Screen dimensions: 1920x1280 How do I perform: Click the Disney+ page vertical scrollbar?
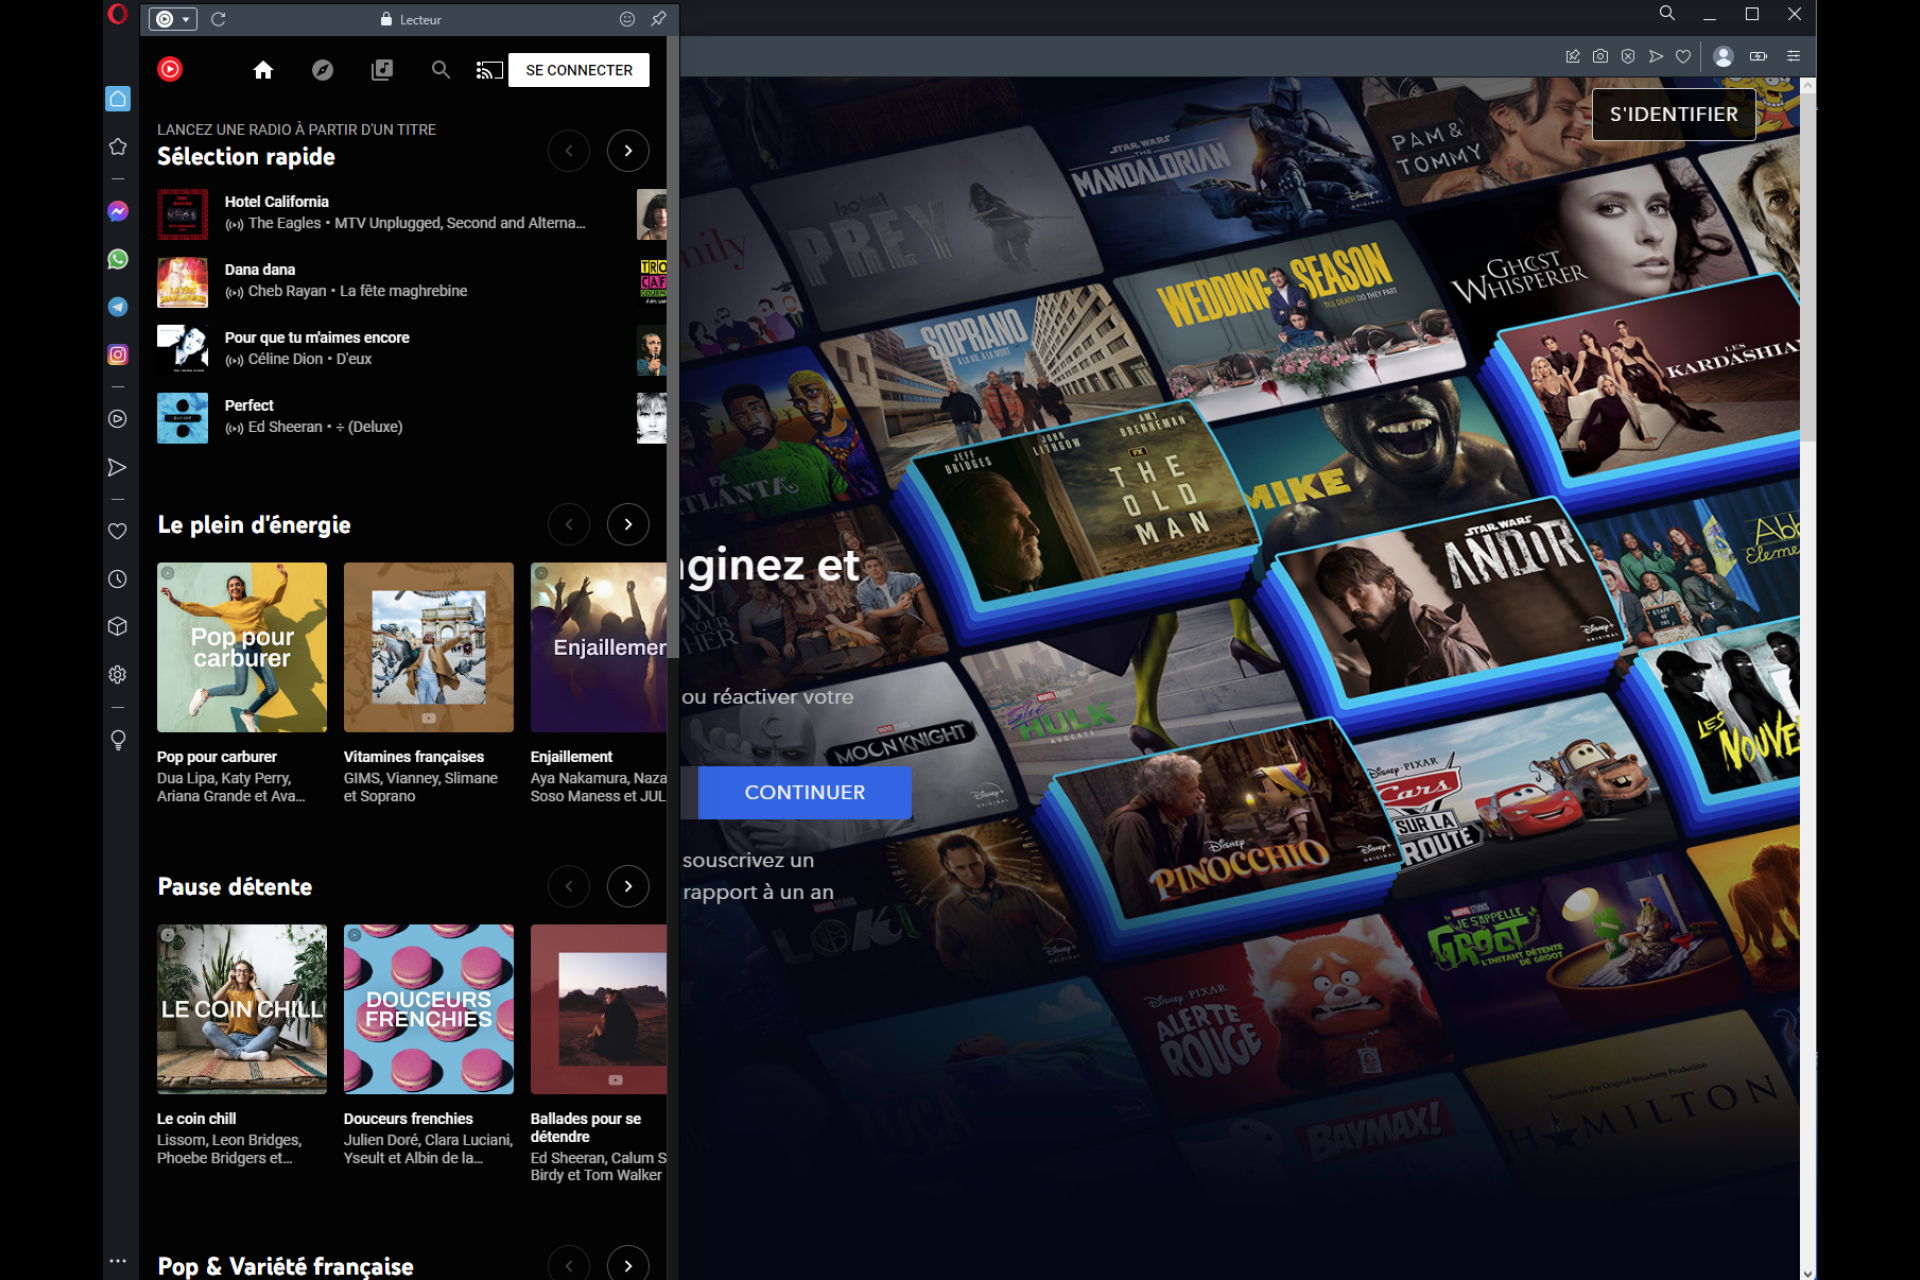(1807, 266)
